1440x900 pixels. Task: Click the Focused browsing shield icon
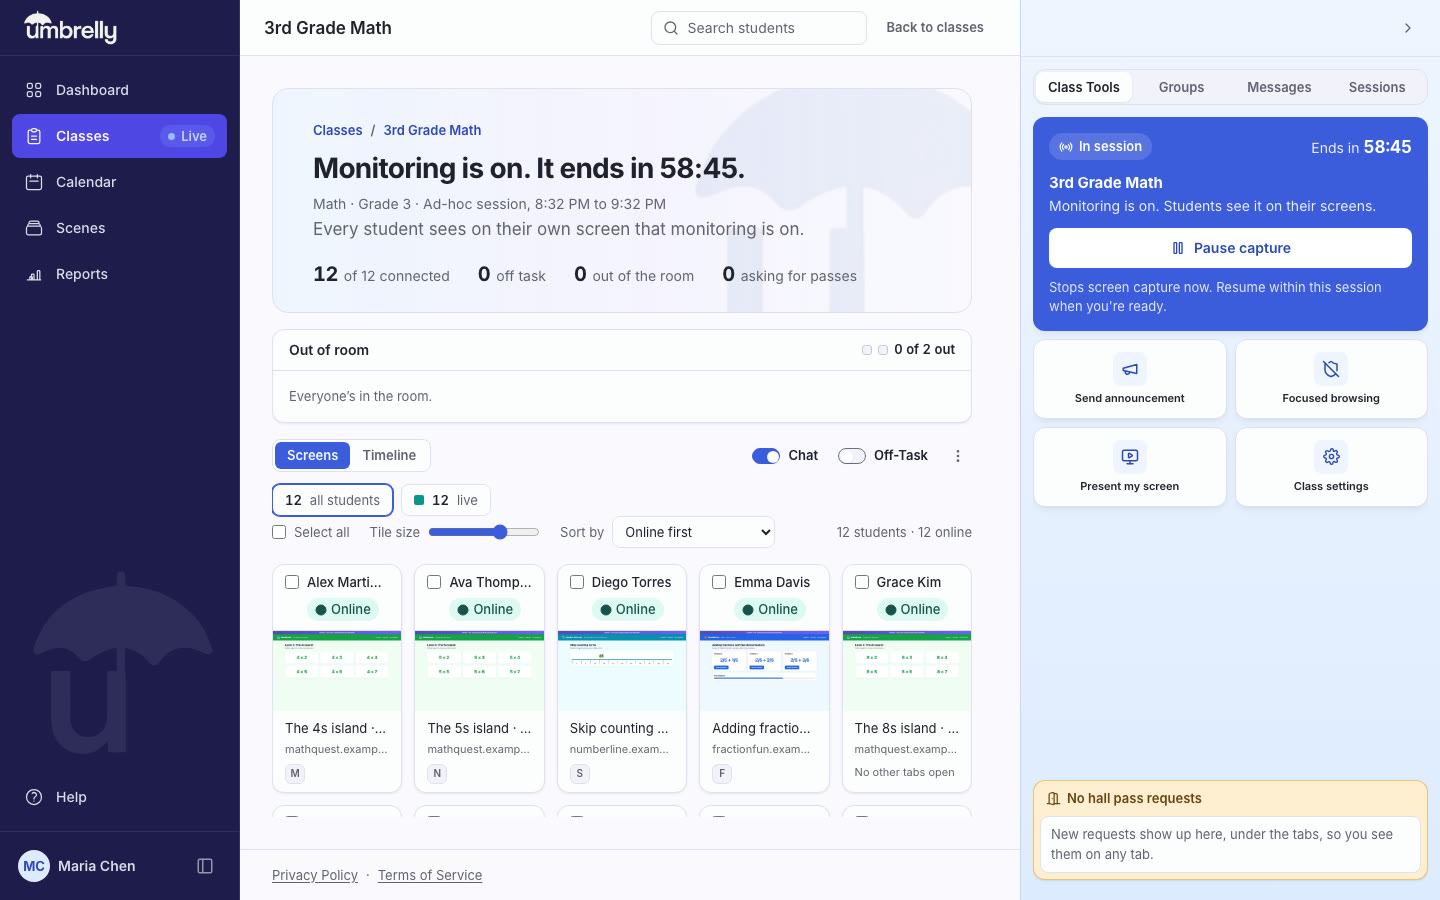(1331, 369)
